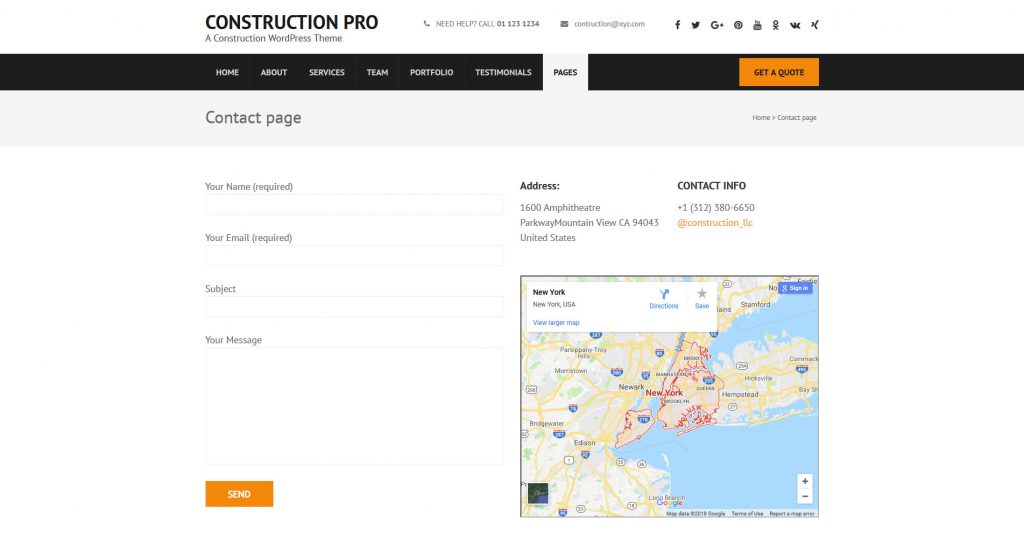Zoom out the map with minus button
The height and width of the screenshot is (552, 1024).
point(805,496)
